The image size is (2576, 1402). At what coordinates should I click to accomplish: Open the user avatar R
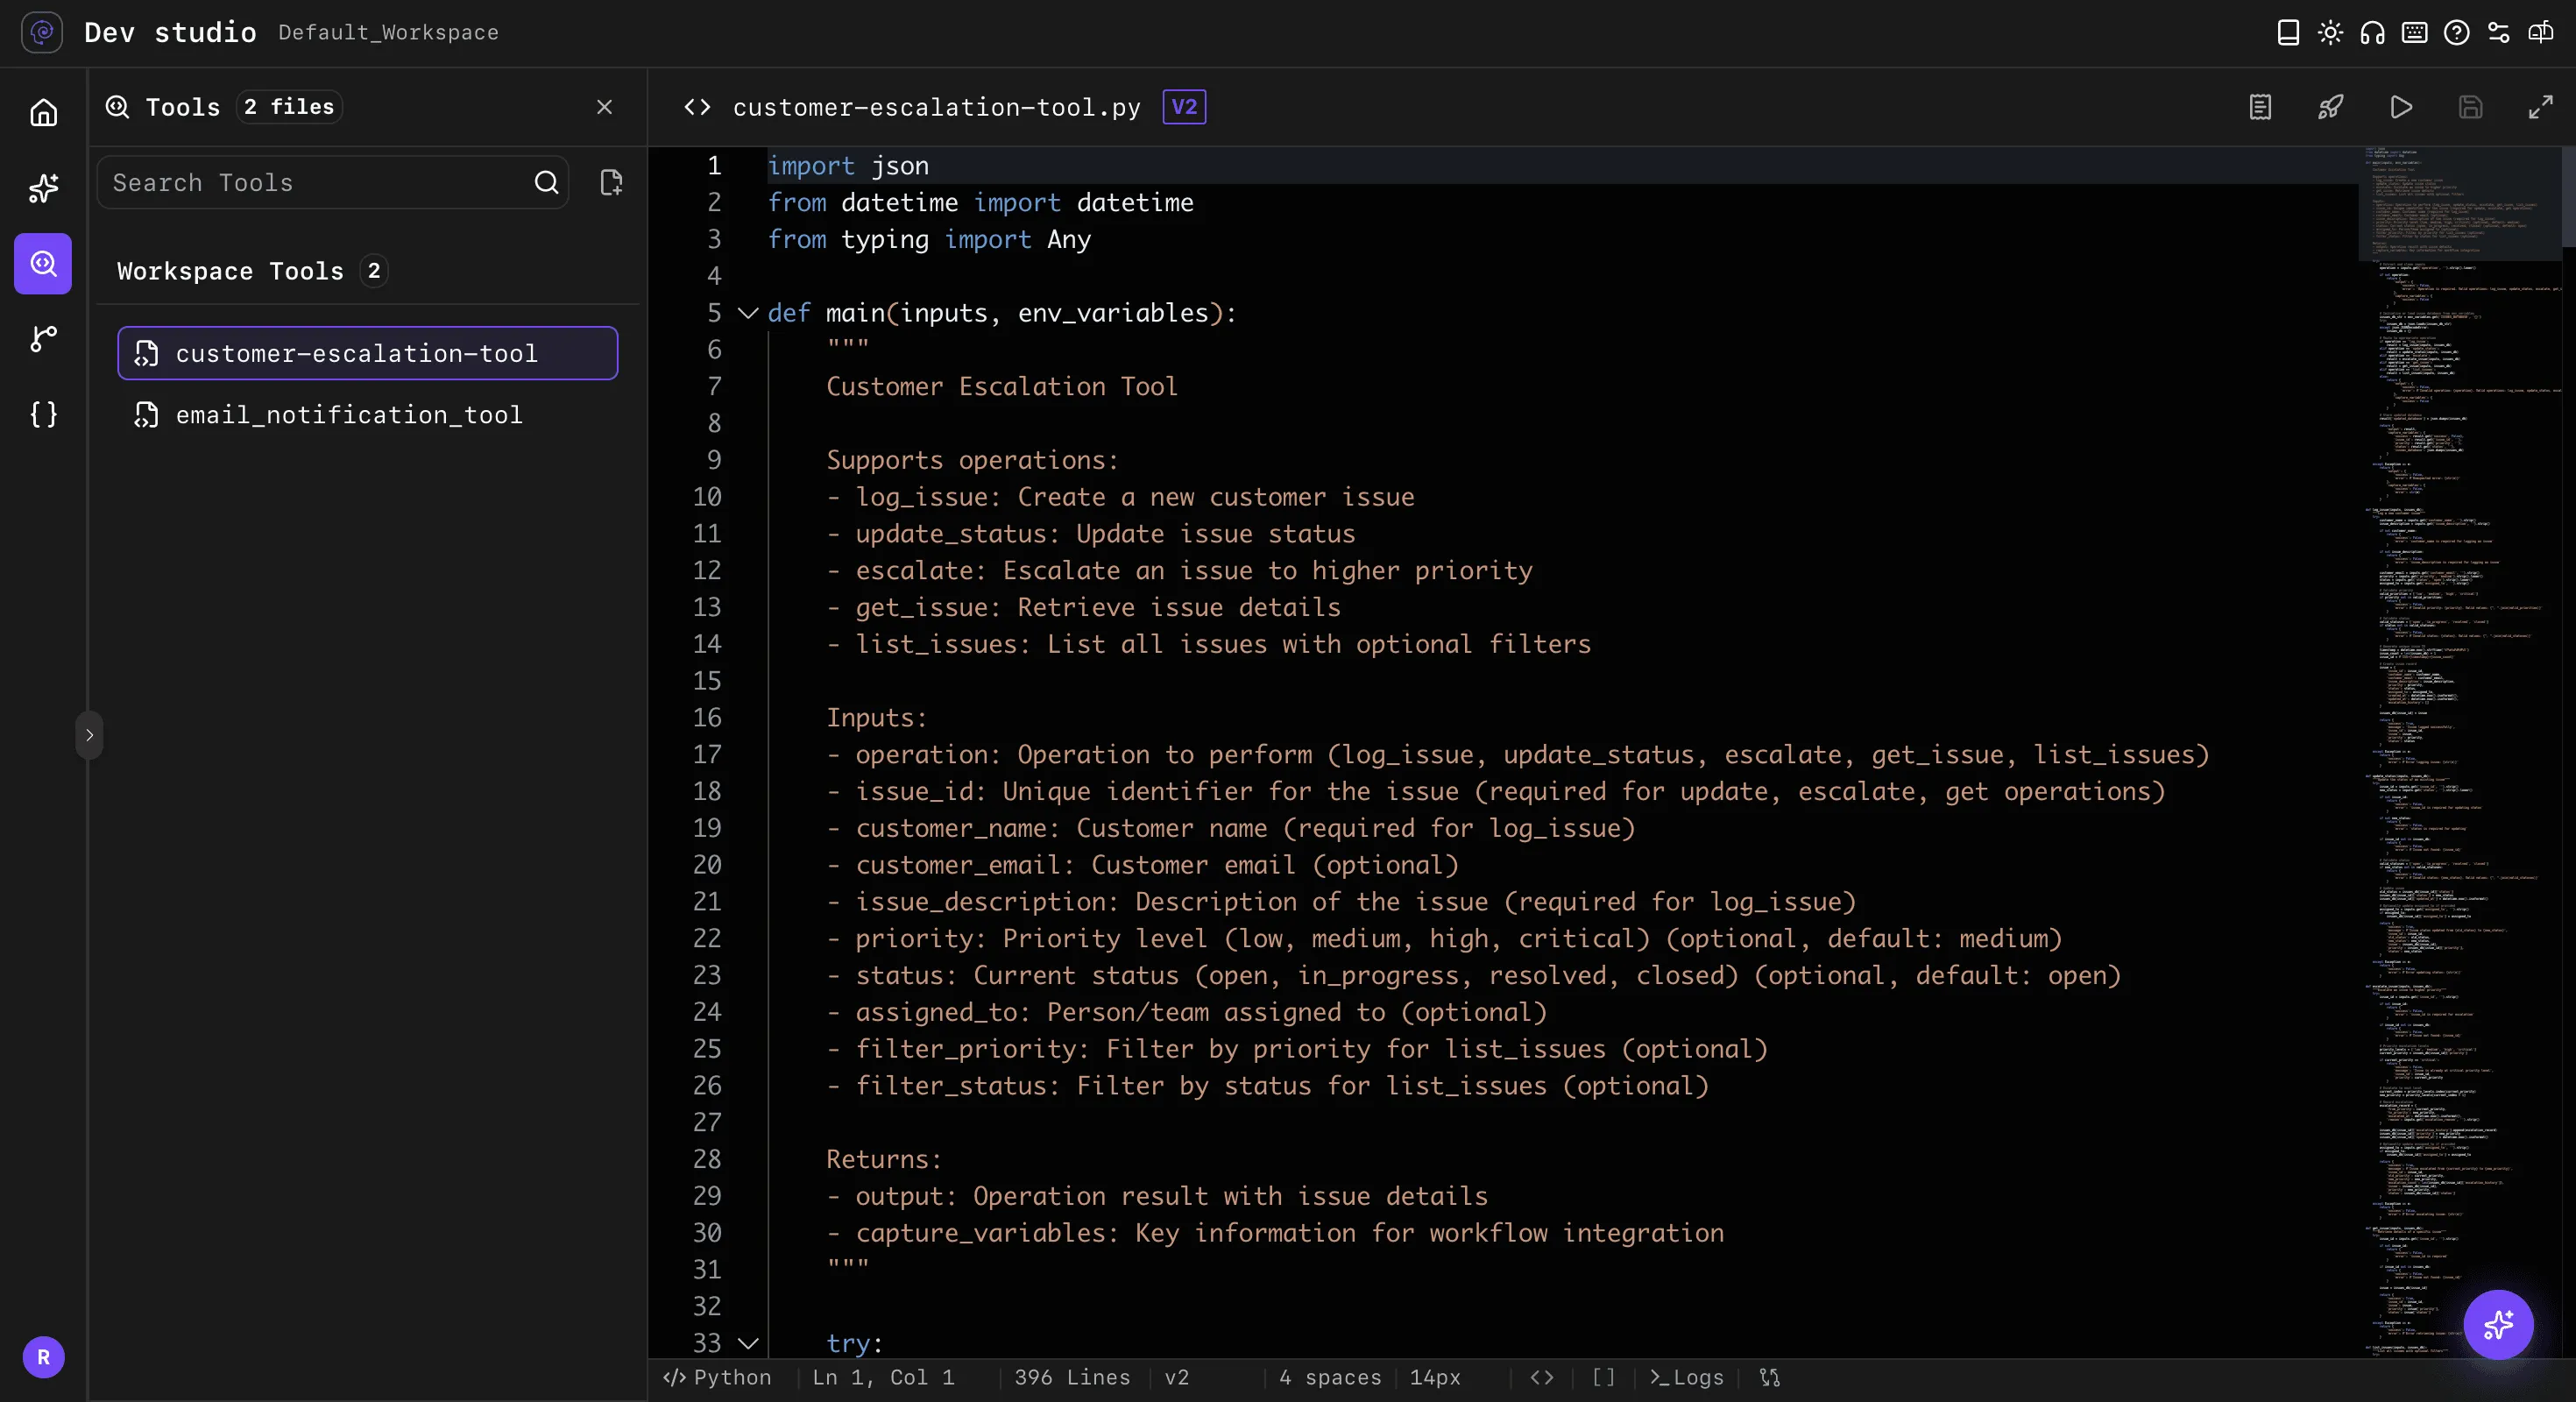43,1357
